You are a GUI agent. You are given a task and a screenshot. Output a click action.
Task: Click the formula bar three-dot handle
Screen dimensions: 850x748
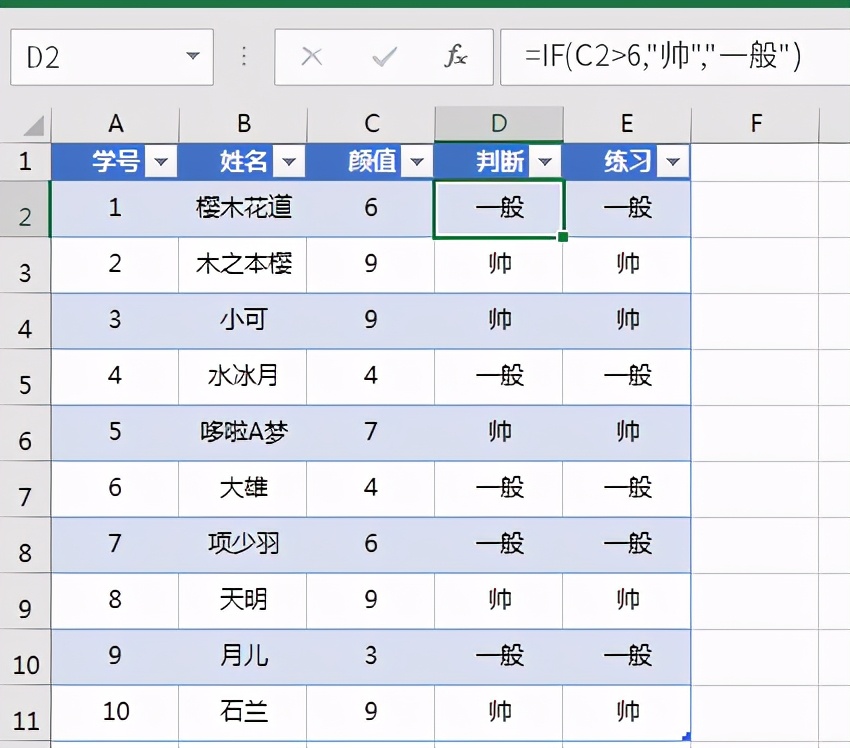(x=244, y=56)
